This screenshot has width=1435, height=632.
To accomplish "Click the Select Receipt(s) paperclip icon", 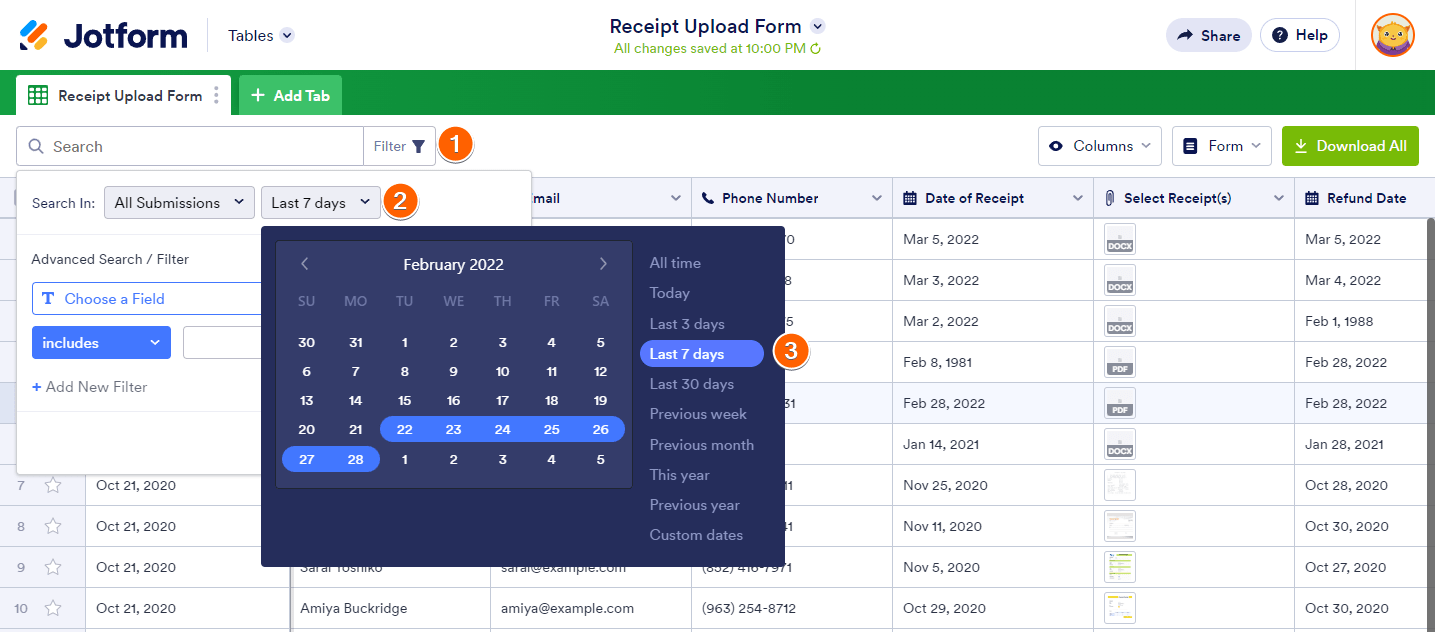I will [1110, 198].
